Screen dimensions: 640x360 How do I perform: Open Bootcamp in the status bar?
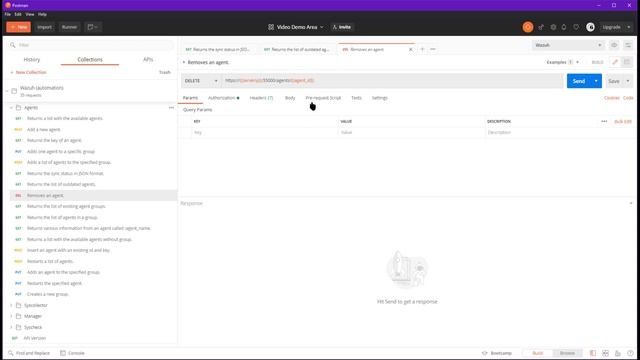tap(497, 353)
